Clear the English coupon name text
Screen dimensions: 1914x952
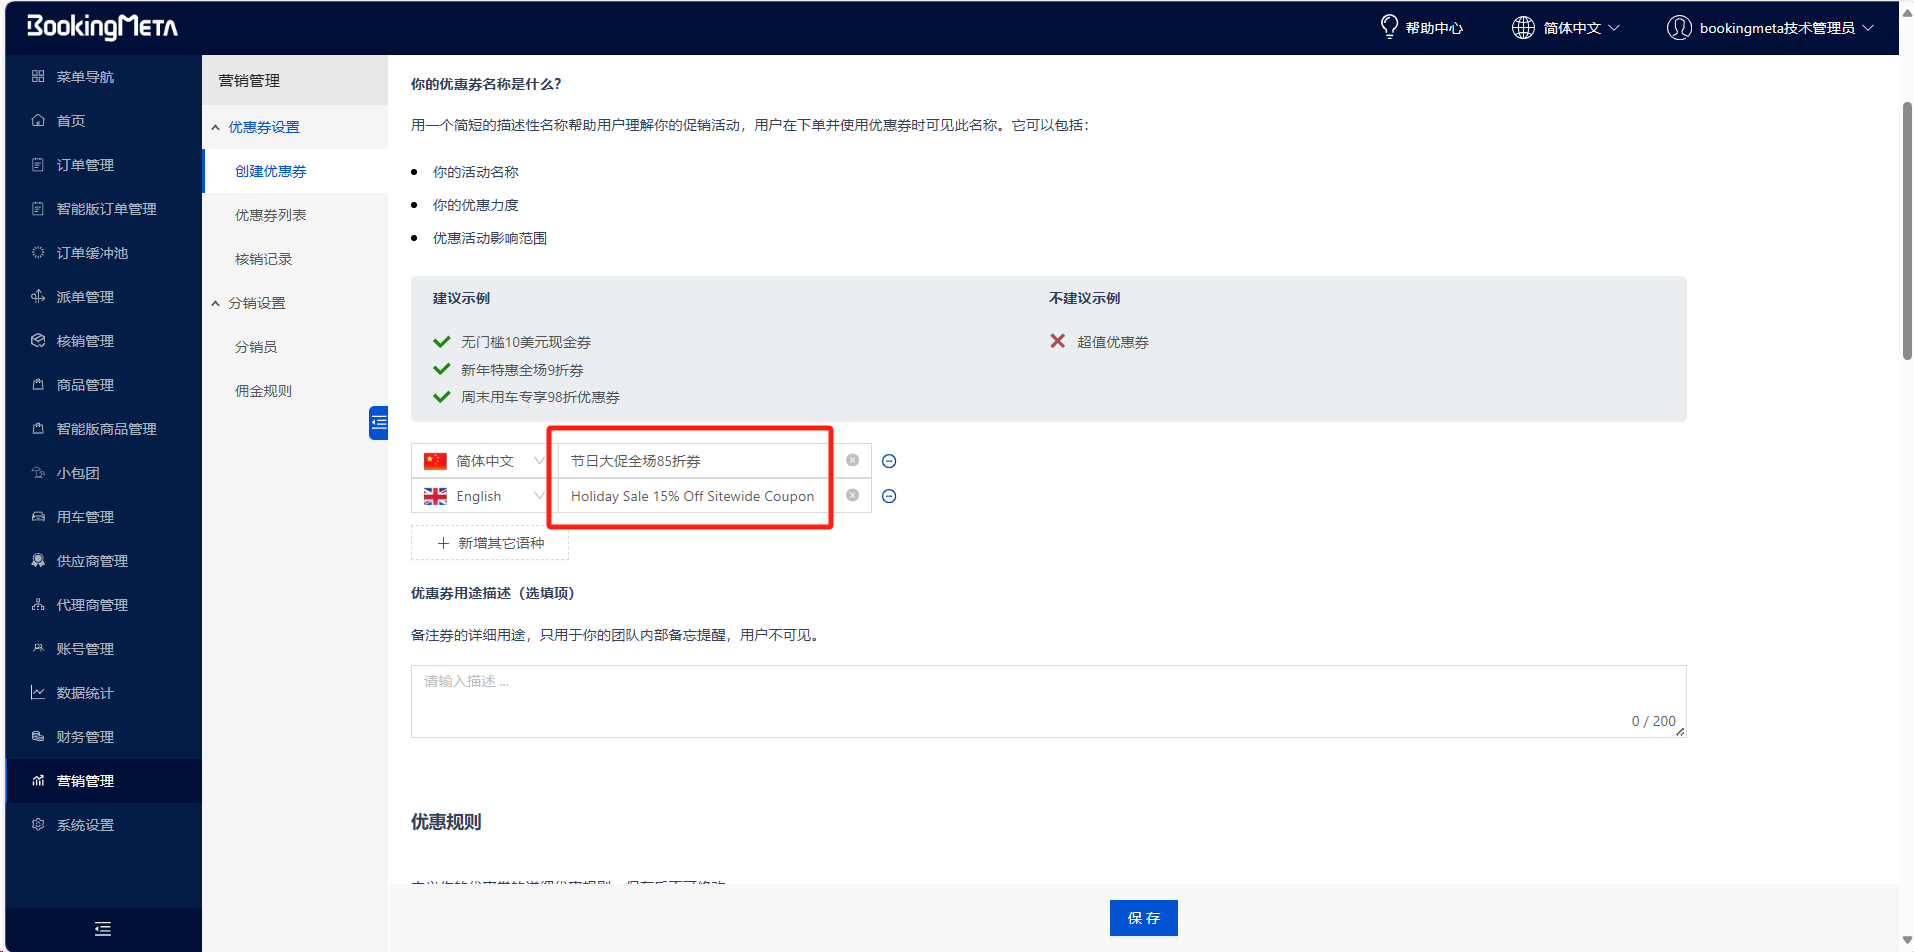(852, 496)
